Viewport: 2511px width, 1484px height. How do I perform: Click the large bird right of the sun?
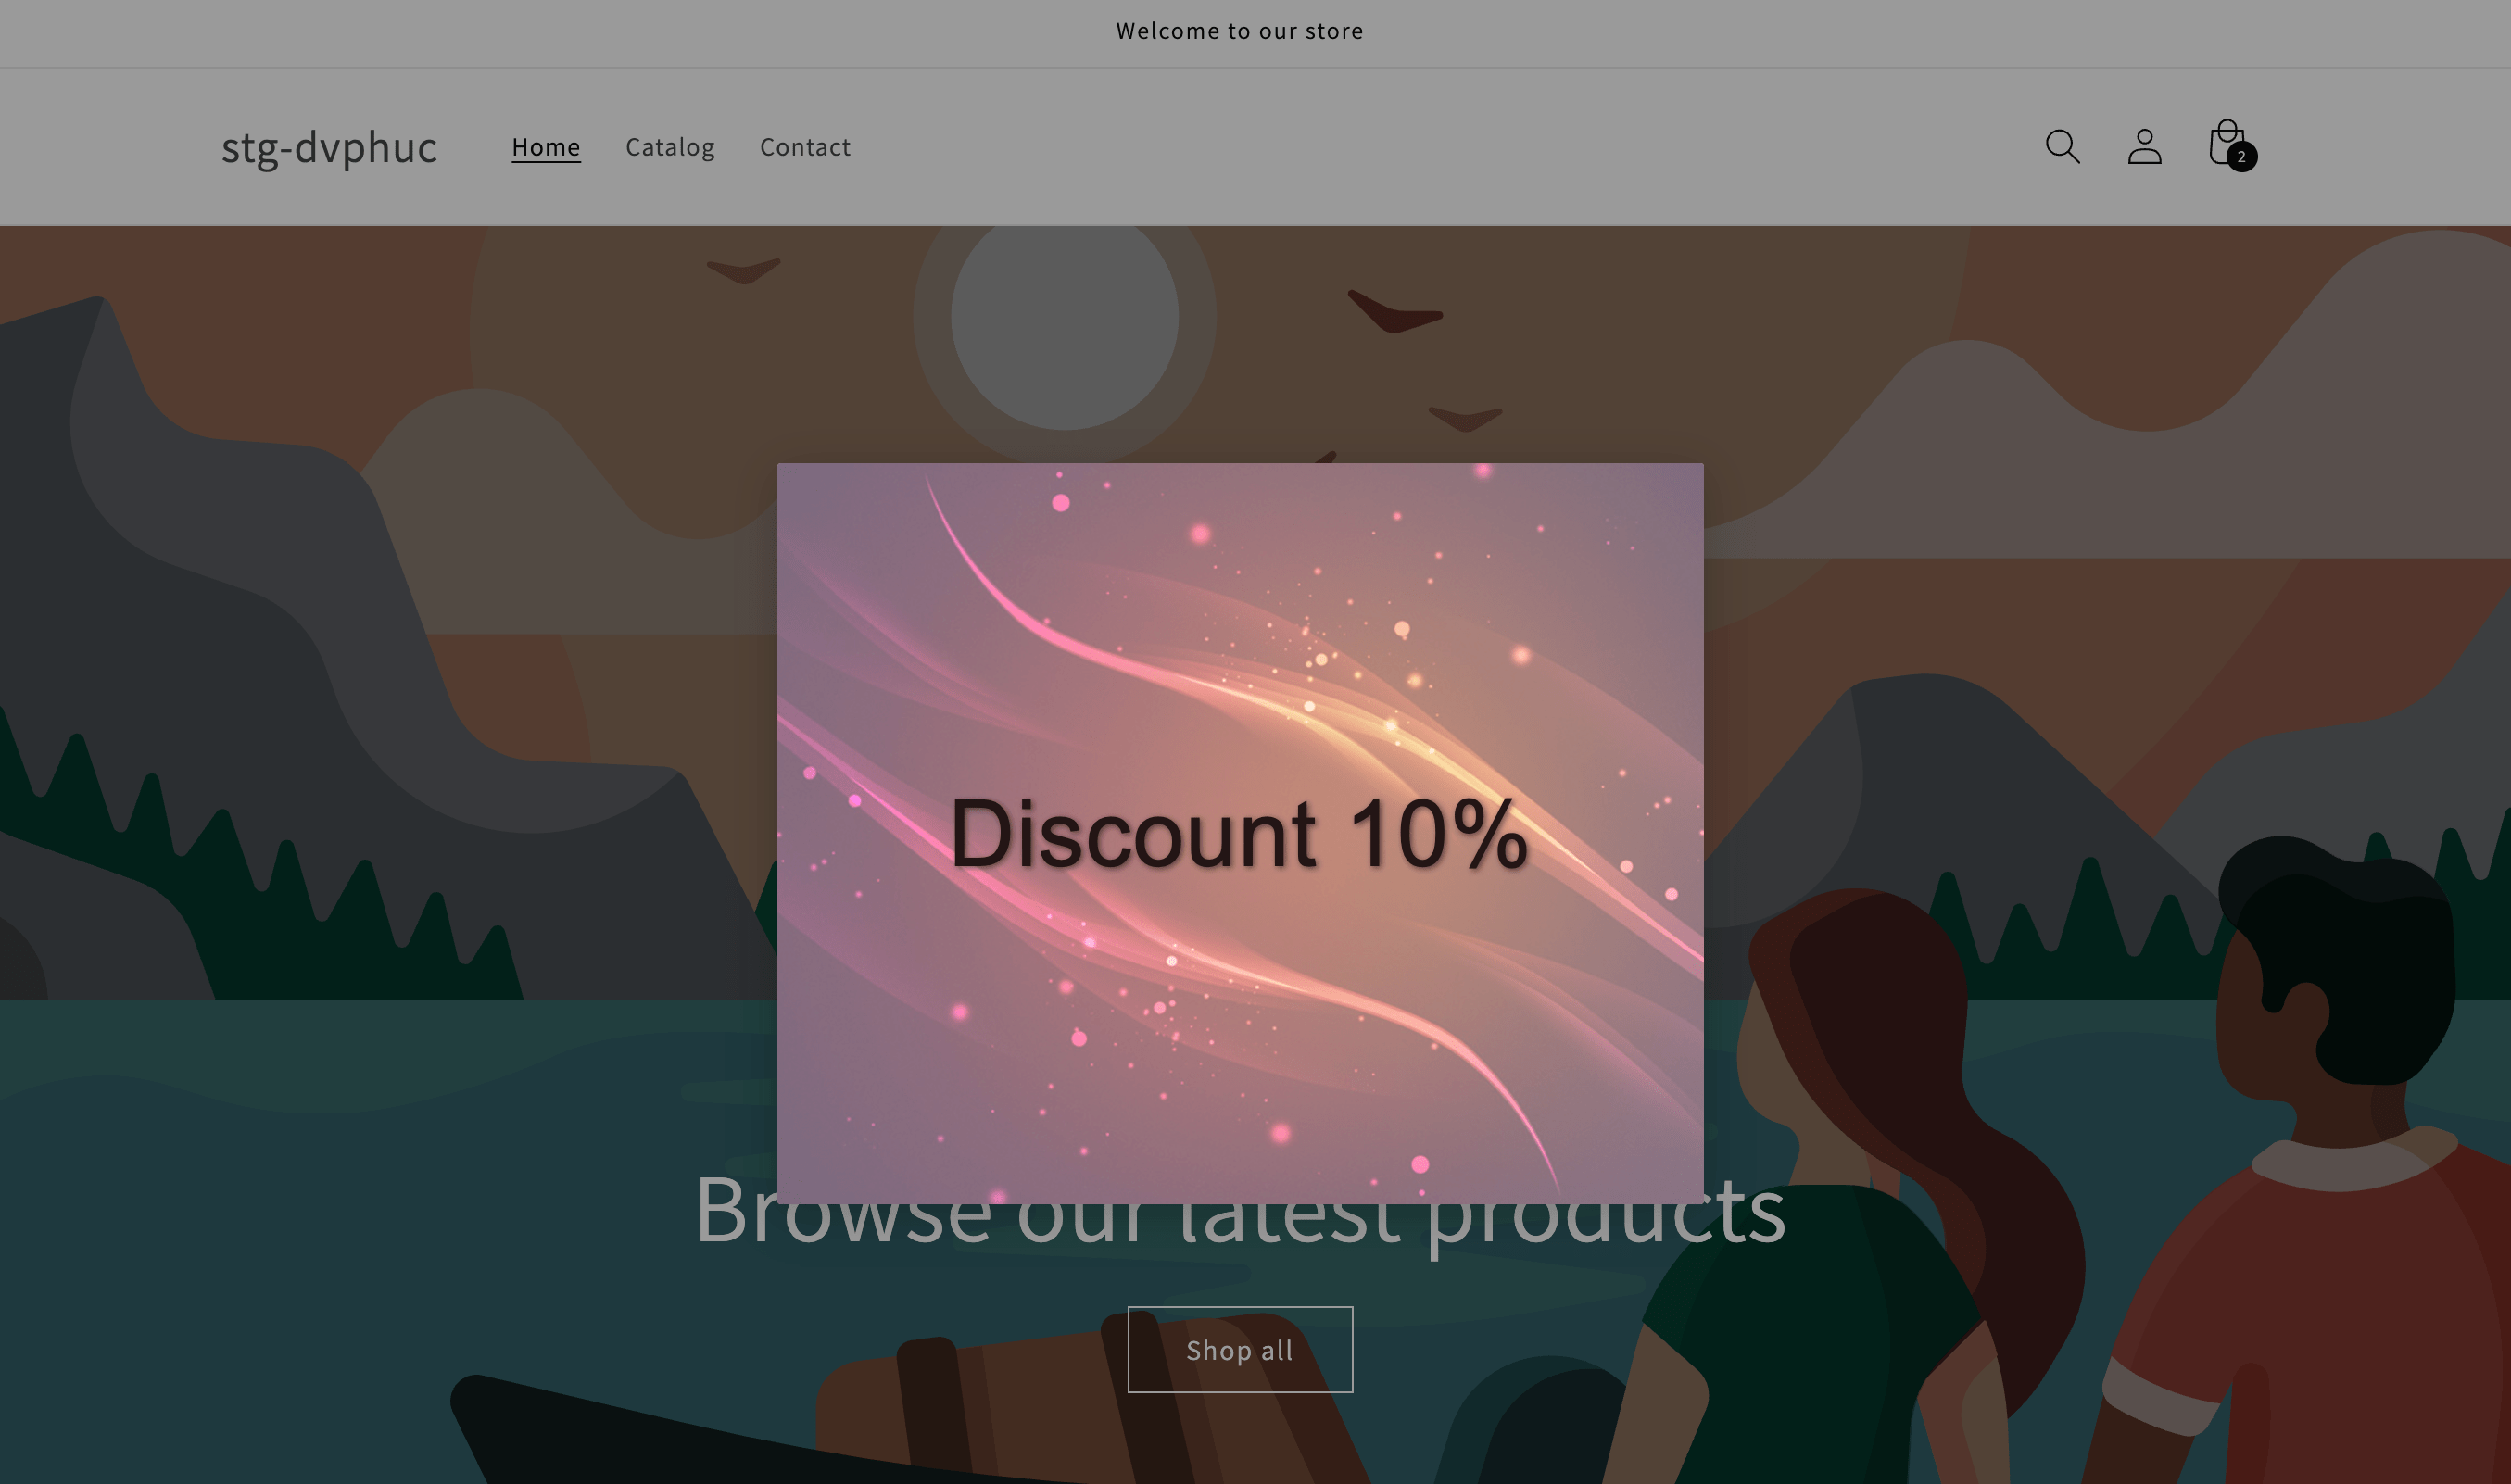click(1394, 312)
